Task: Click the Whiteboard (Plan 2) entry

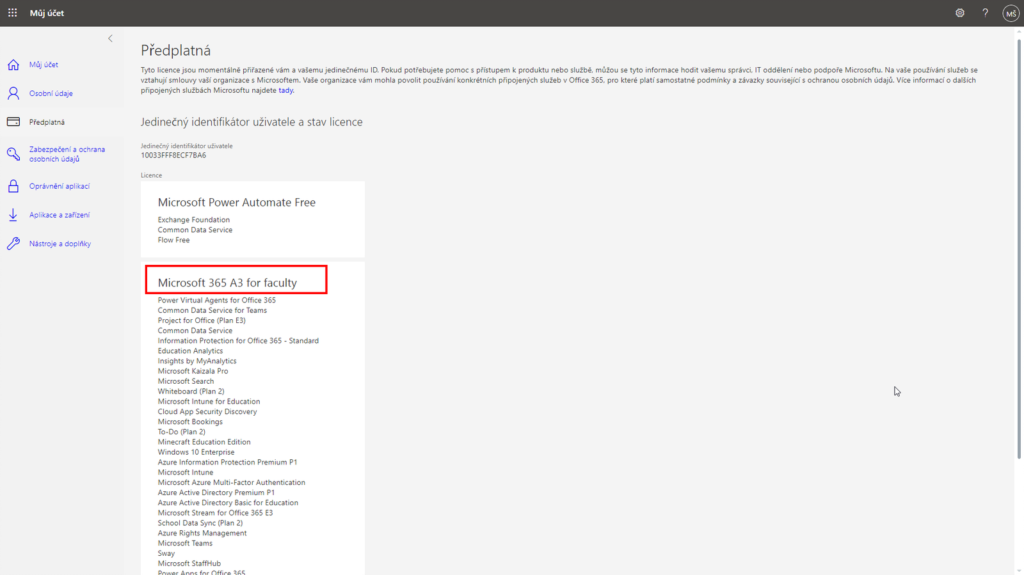Action: pyautogui.click(x=191, y=391)
